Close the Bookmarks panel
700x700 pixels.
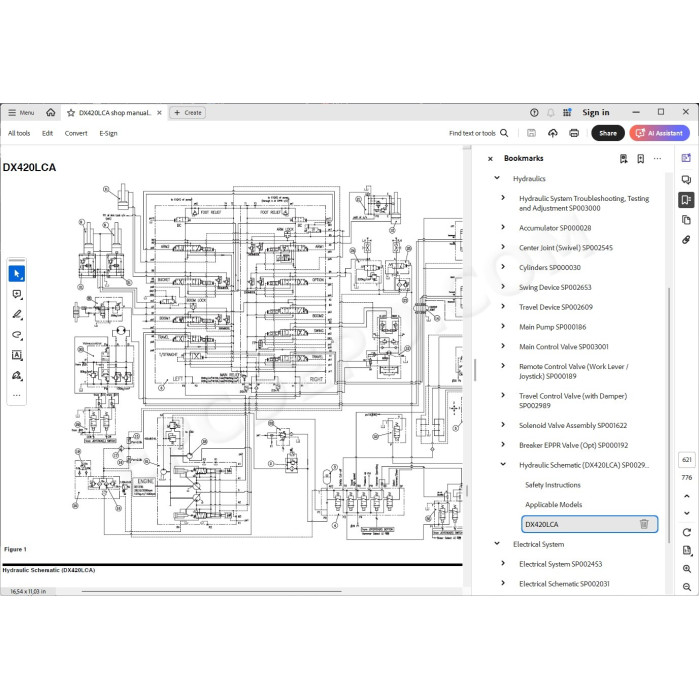coord(490,158)
